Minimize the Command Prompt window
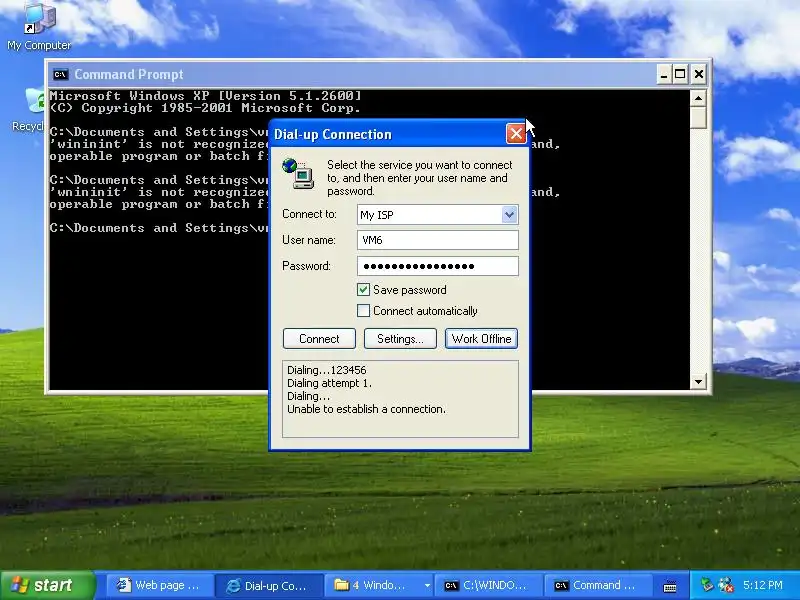 point(663,74)
